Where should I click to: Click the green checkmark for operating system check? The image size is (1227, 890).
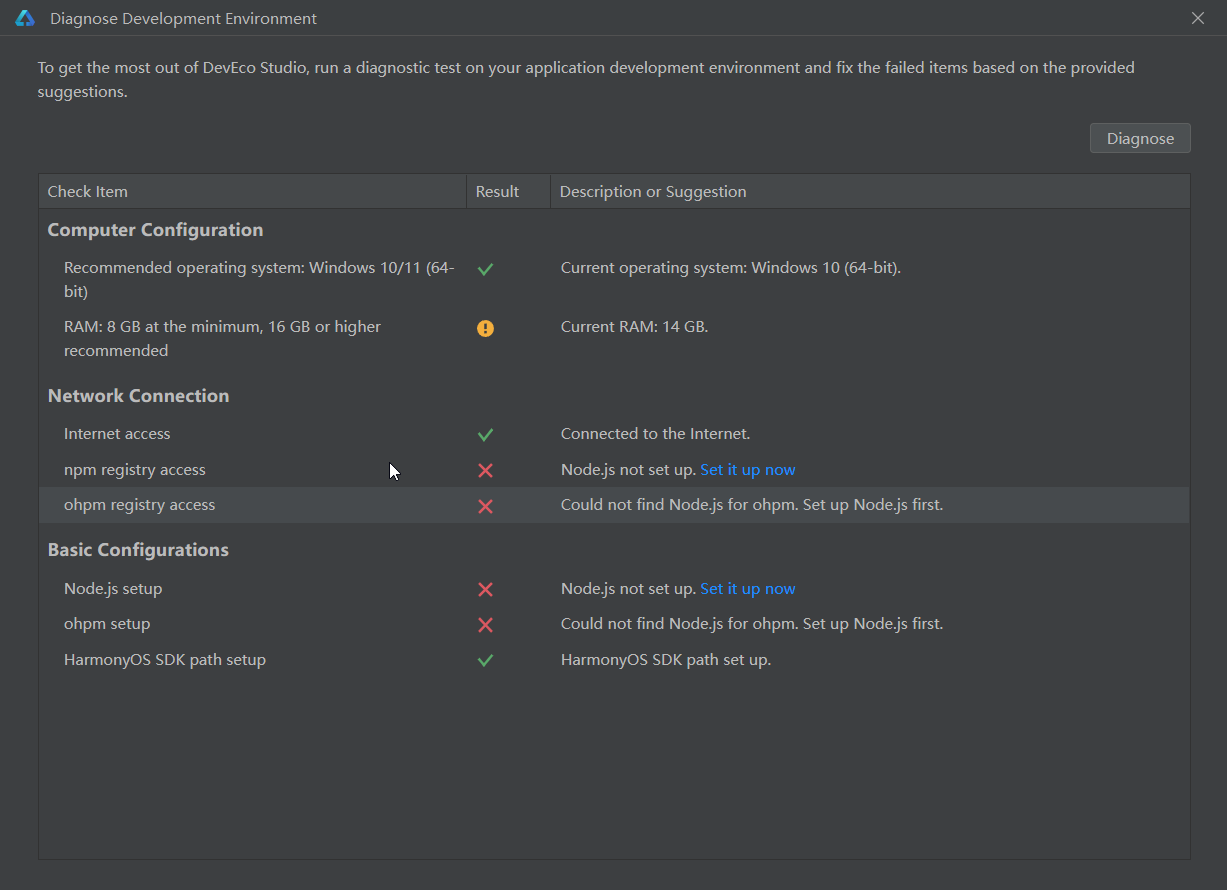[485, 269]
